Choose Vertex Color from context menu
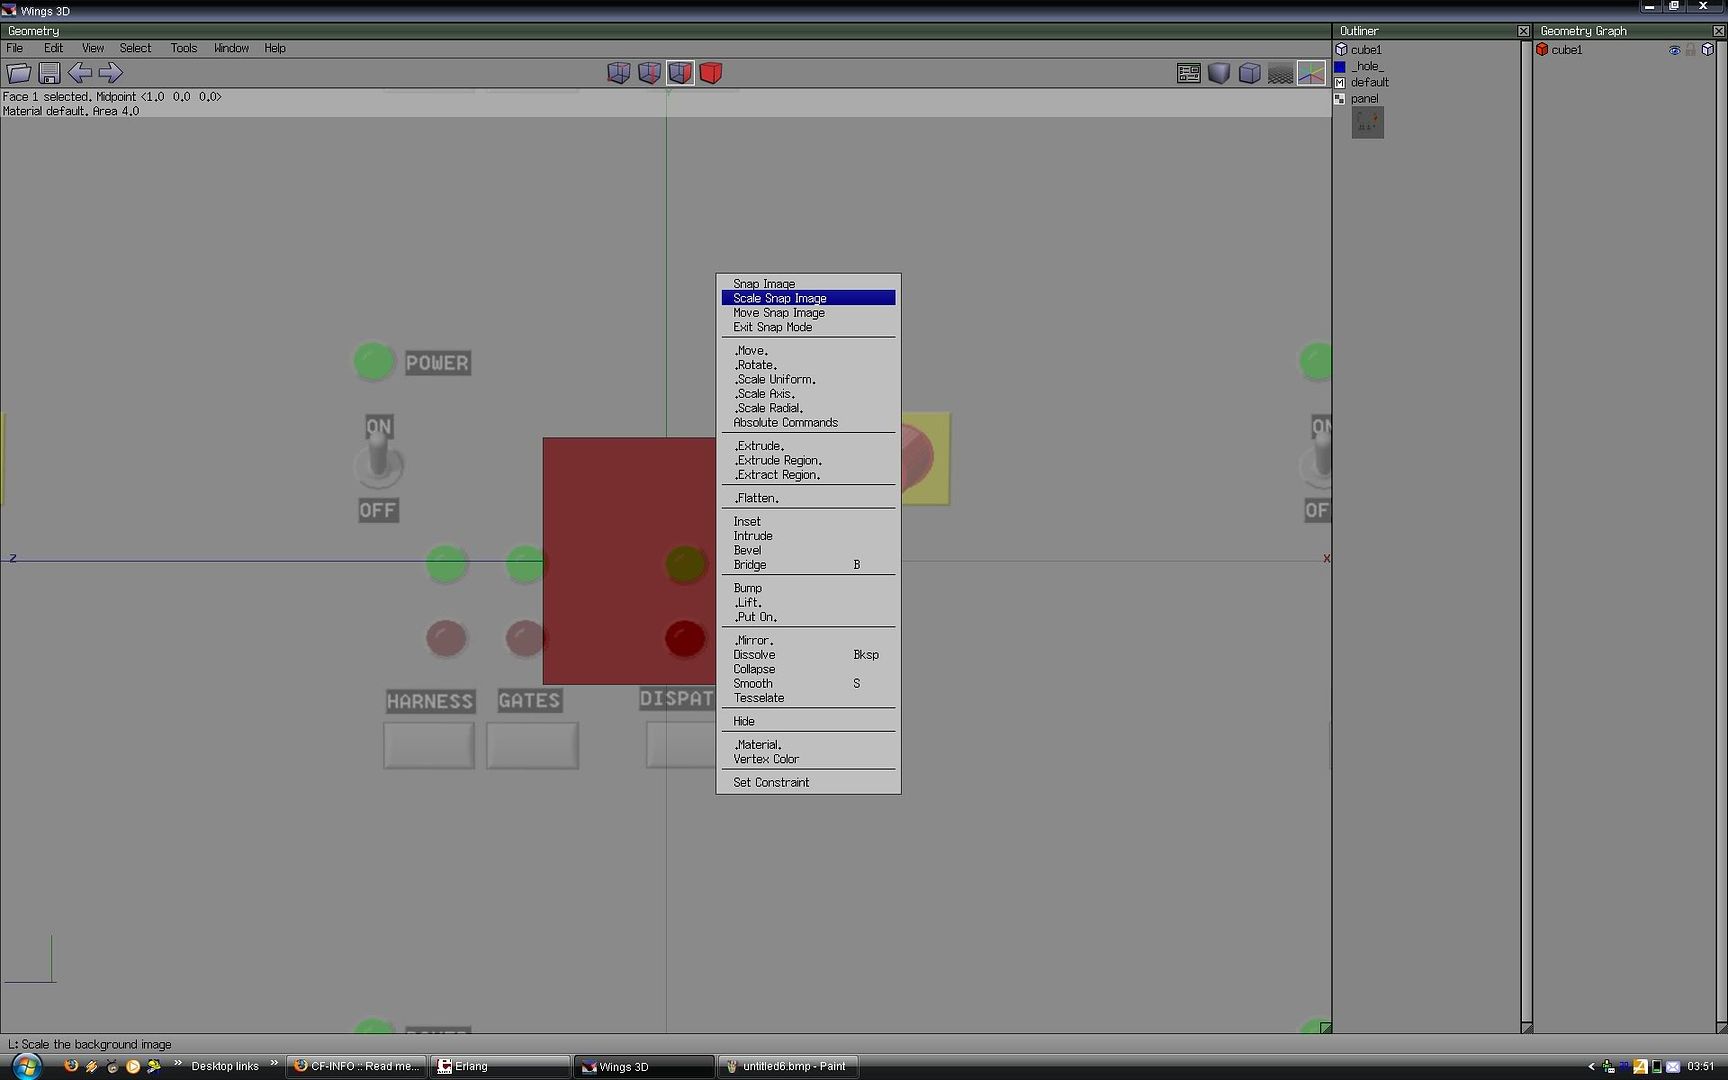The image size is (1728, 1080). [808, 759]
